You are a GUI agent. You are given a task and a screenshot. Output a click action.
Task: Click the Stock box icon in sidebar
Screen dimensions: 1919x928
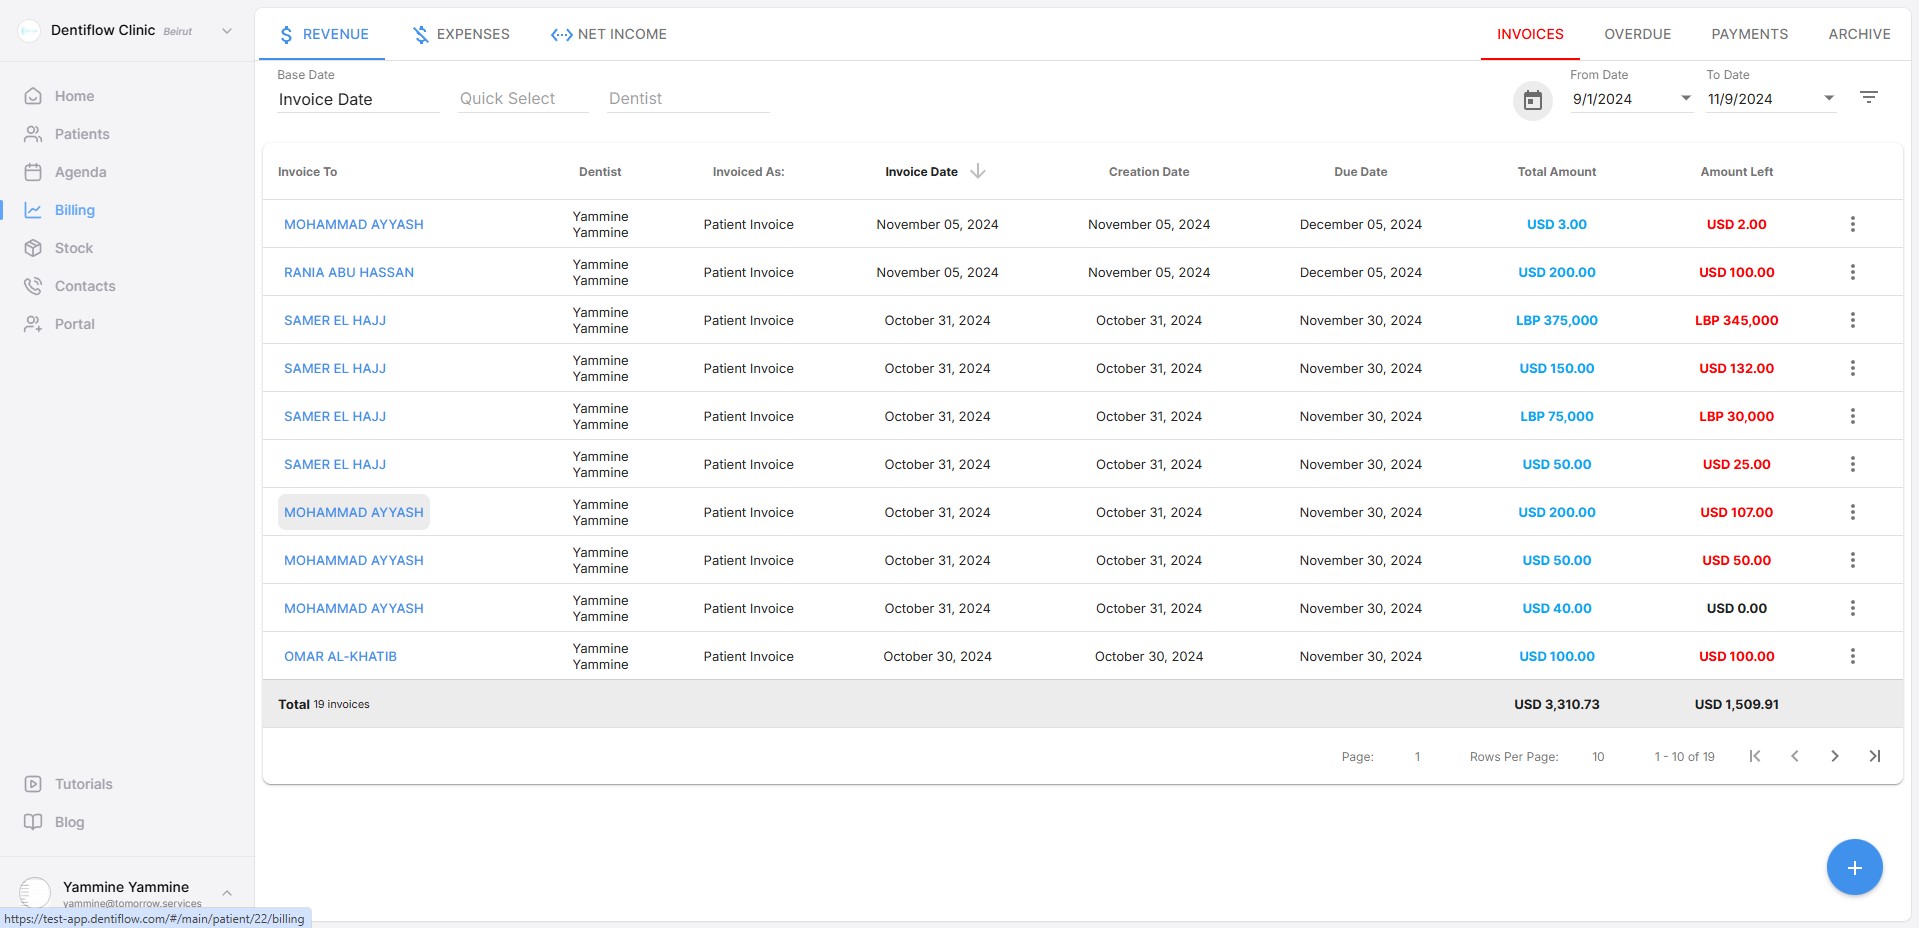(x=33, y=248)
